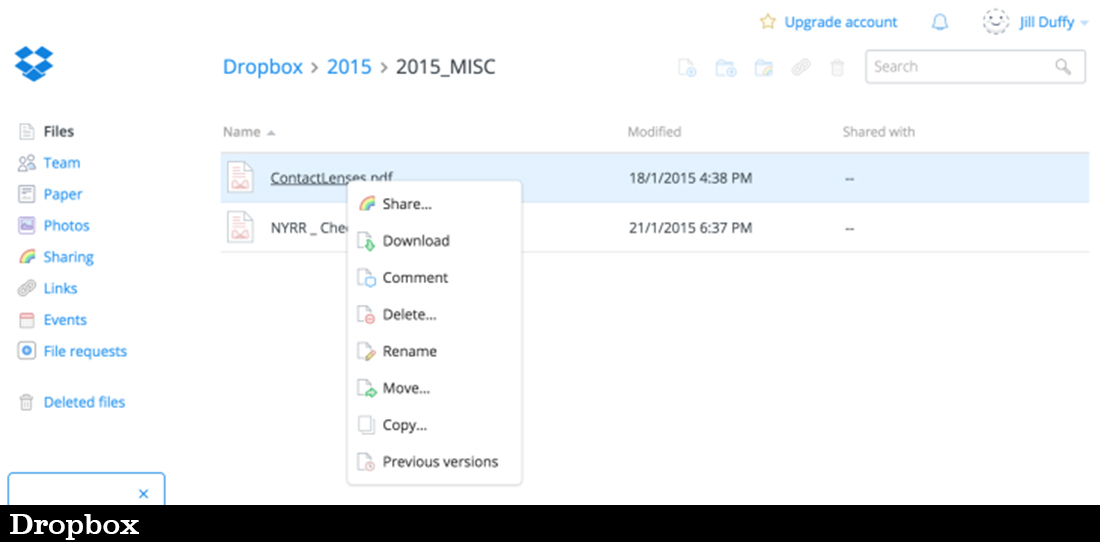Open the Events link in sidebar
Screen dimensions: 1100x542
[x=65, y=320]
